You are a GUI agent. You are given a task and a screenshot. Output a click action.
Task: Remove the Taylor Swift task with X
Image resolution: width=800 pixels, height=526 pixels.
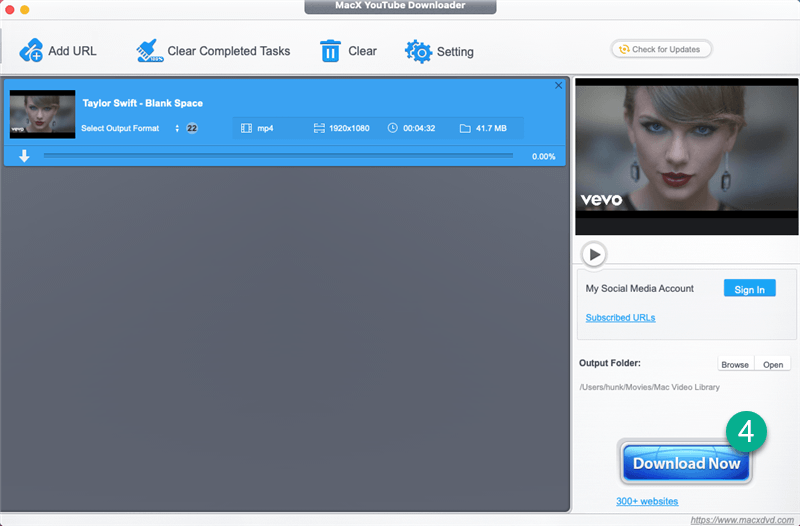(x=559, y=86)
